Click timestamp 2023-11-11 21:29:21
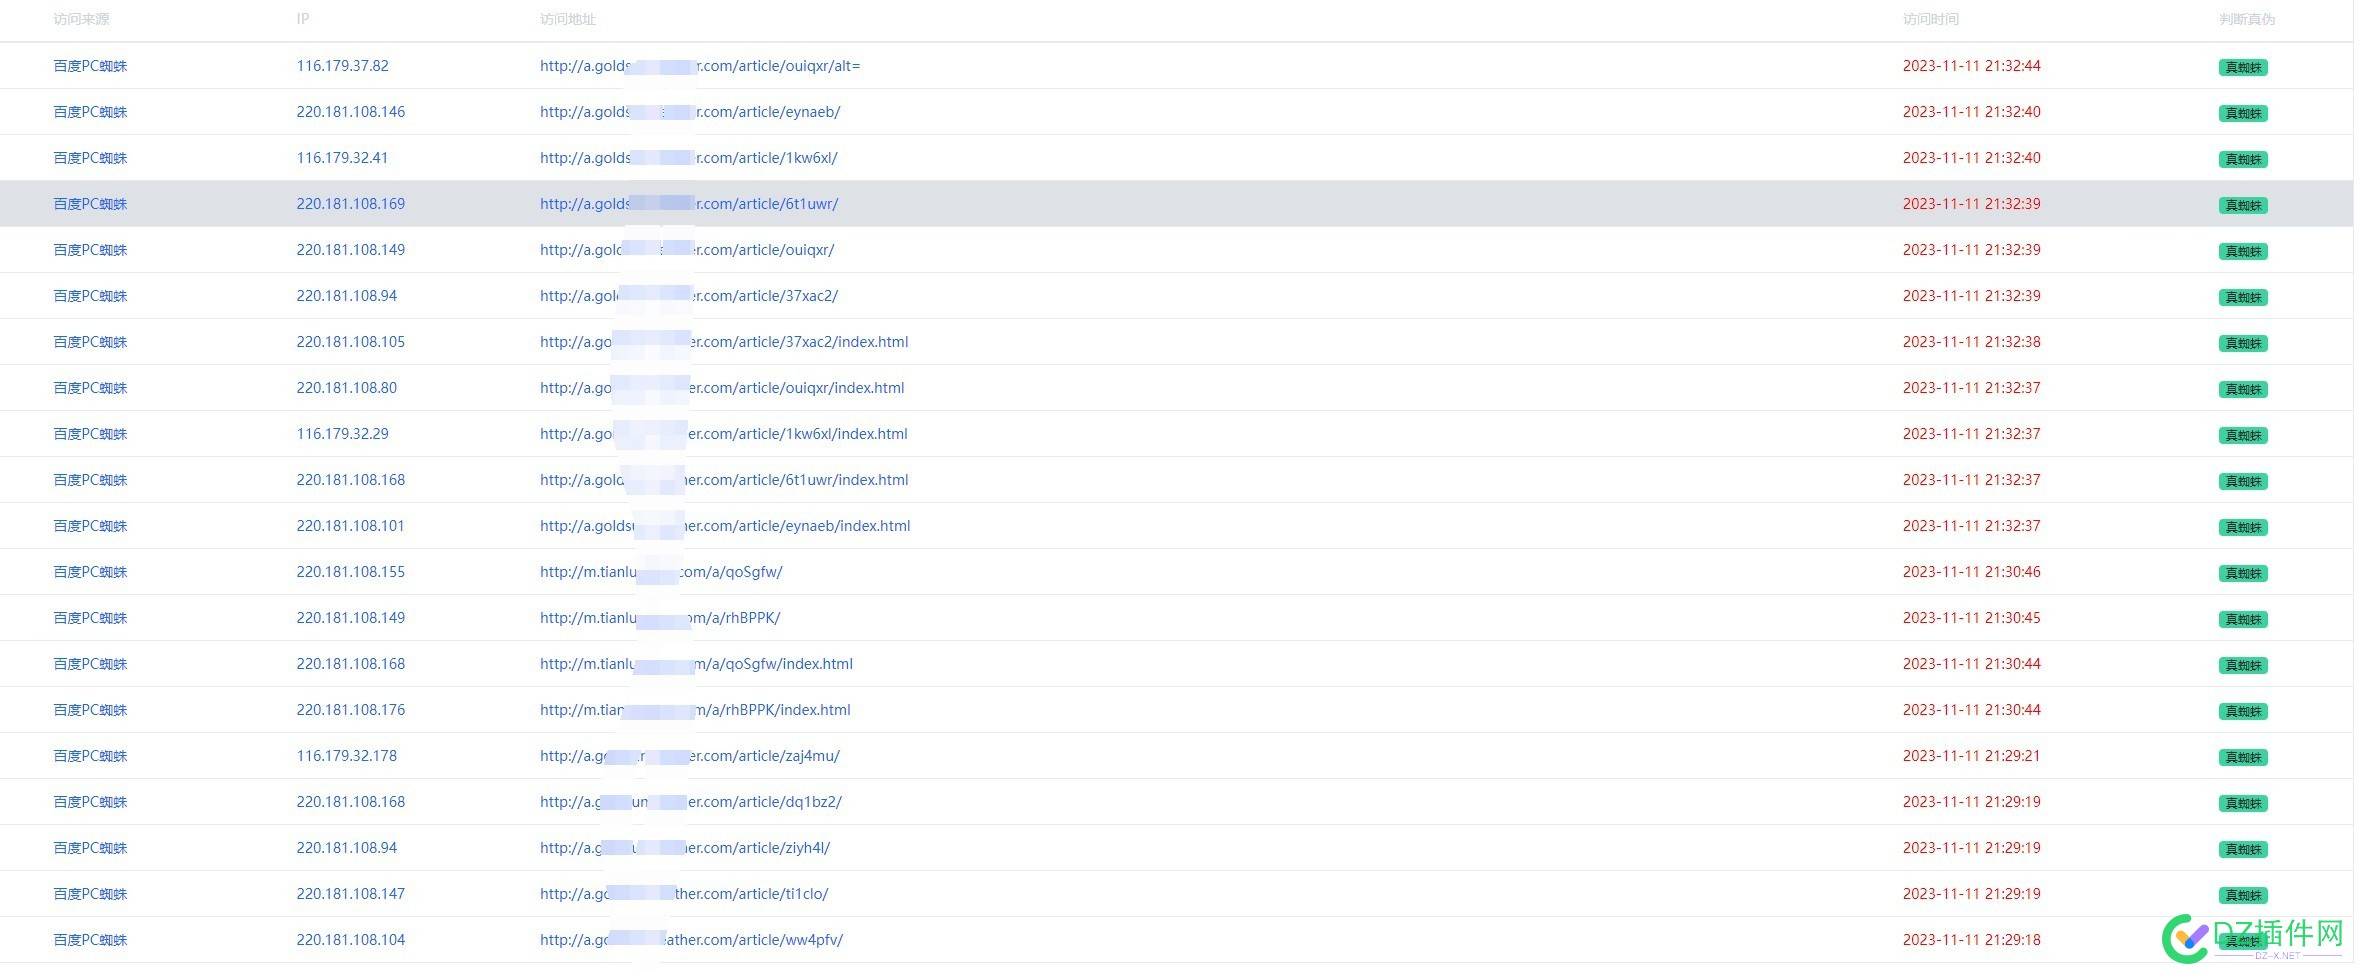The width and height of the screenshot is (2362, 979). (x=1971, y=756)
